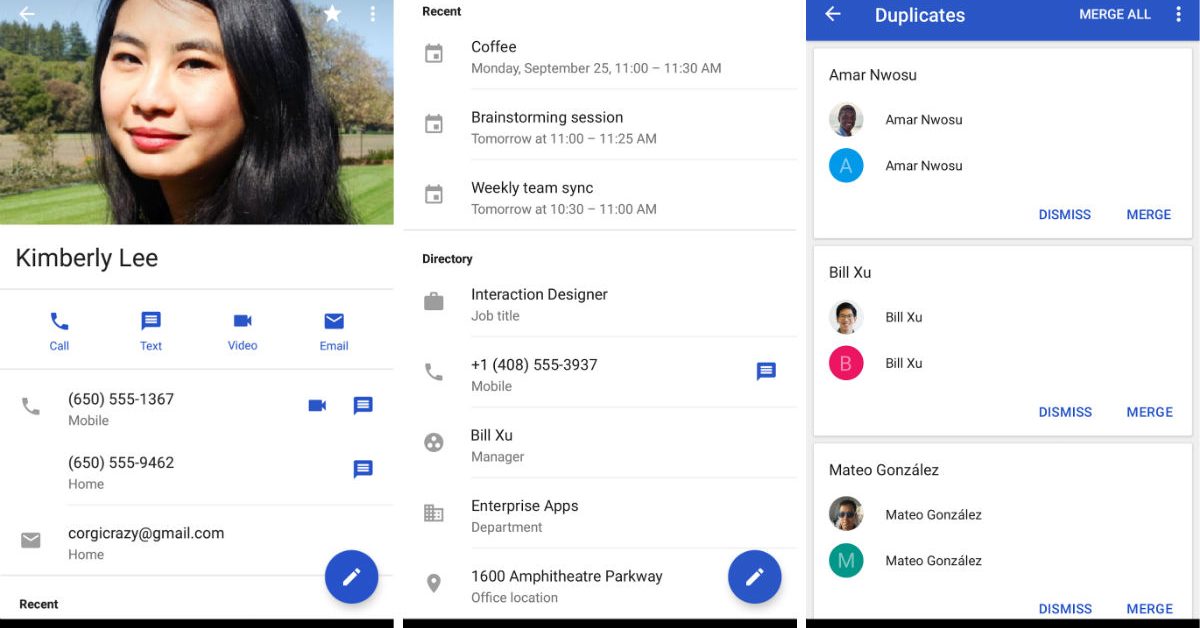This screenshot has height=628, width=1200.
Task: Click video icon beside (650) 555-1367
Action: [x=317, y=406]
